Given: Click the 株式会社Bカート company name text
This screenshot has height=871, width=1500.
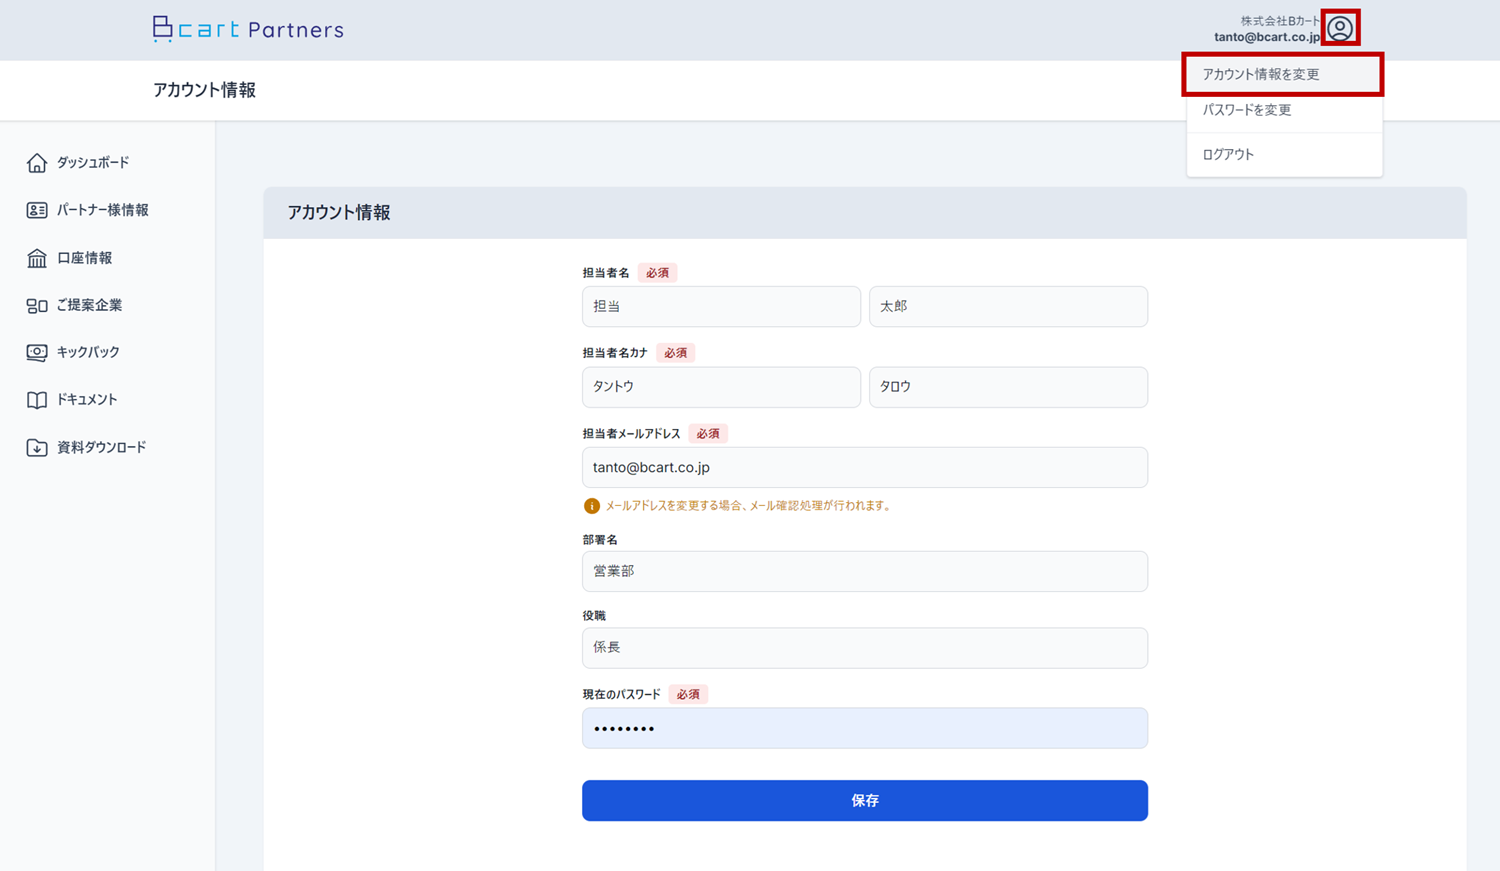Looking at the screenshot, I should coord(1280,21).
